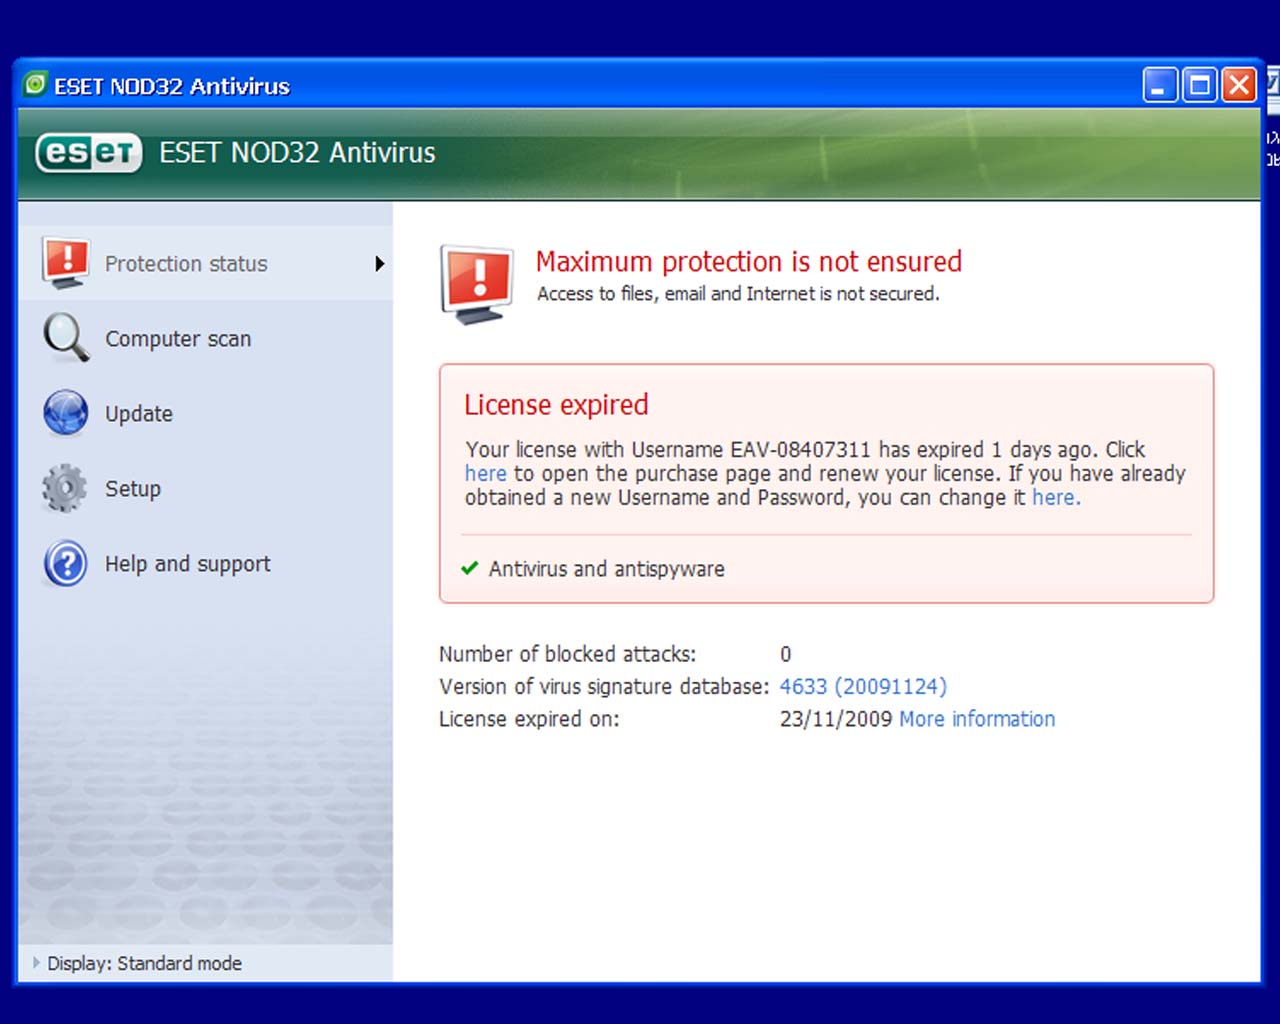Image resolution: width=1280 pixels, height=1024 pixels.
Task: Click the 'Number of blocked attacks:' label
Action: click(568, 654)
